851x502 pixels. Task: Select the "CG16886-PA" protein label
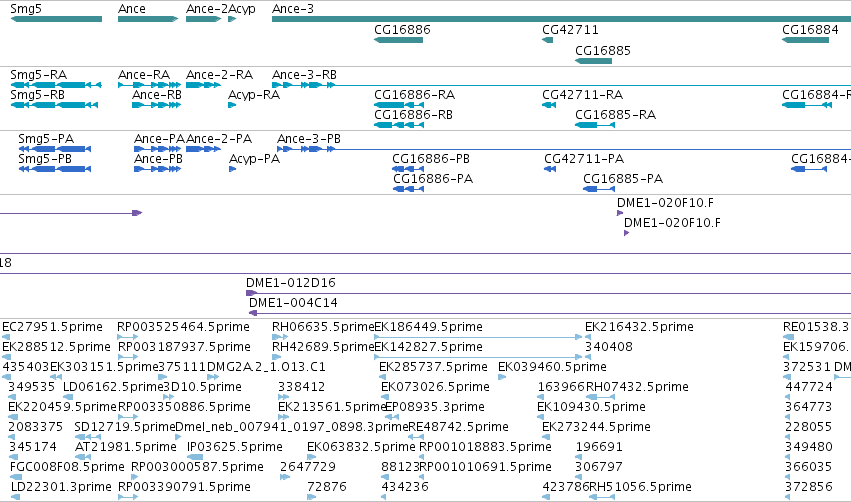[433, 179]
